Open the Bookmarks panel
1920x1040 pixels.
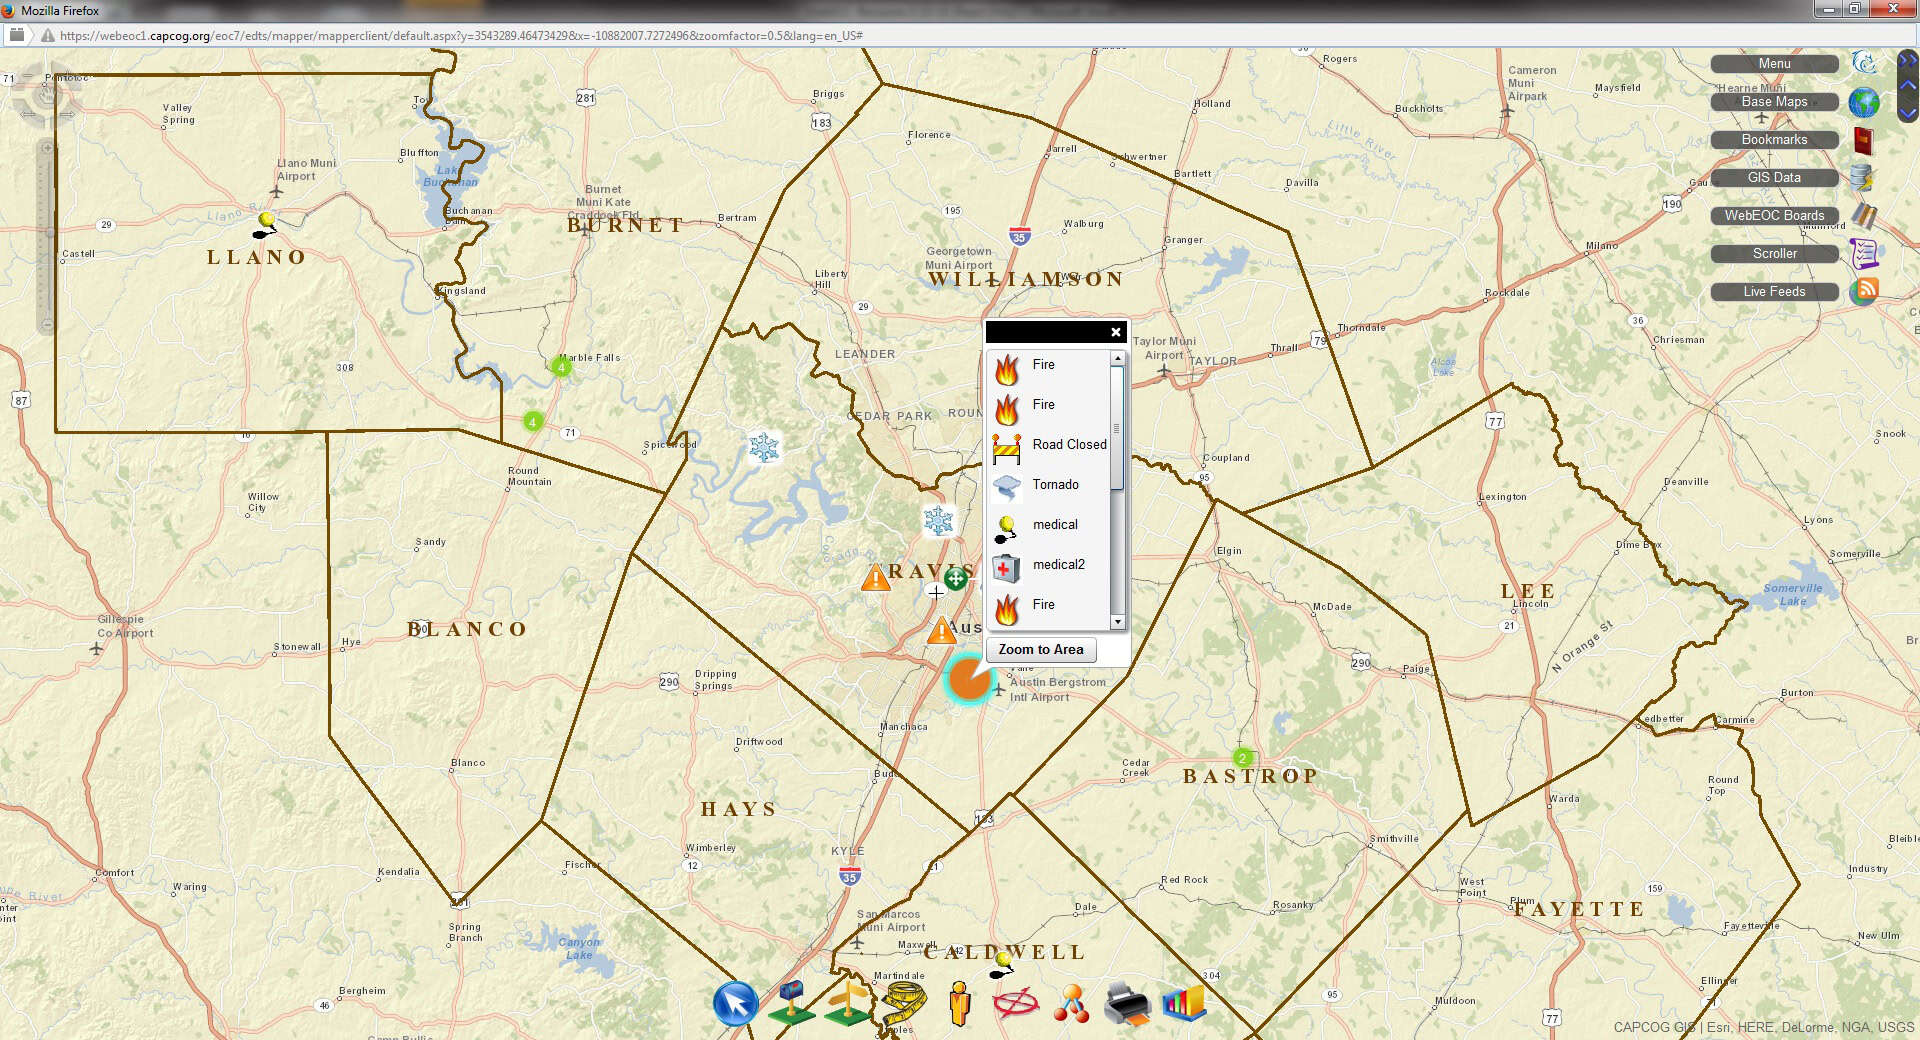[x=1775, y=140]
